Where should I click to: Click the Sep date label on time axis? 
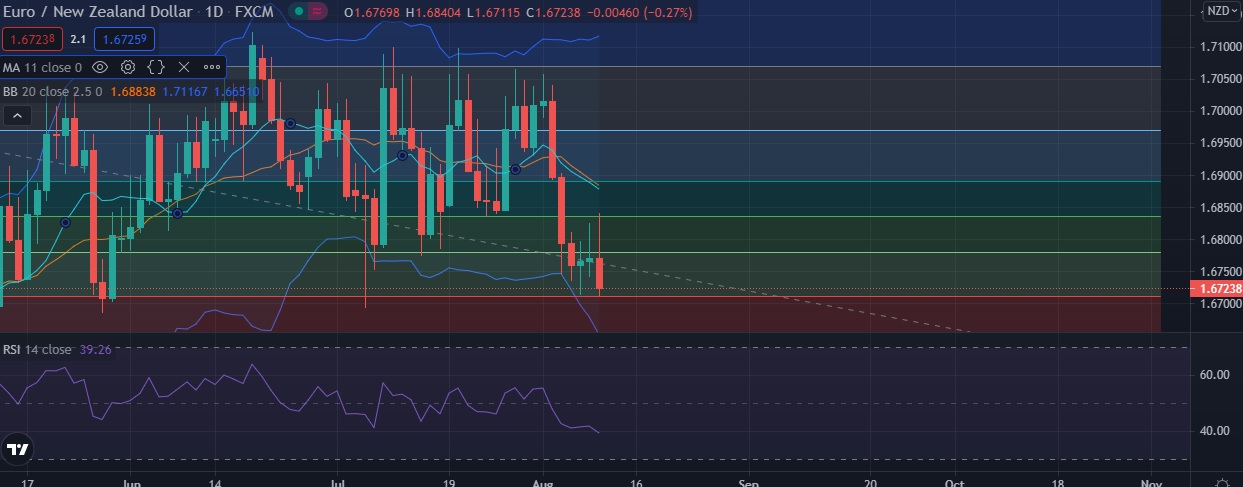point(749,481)
